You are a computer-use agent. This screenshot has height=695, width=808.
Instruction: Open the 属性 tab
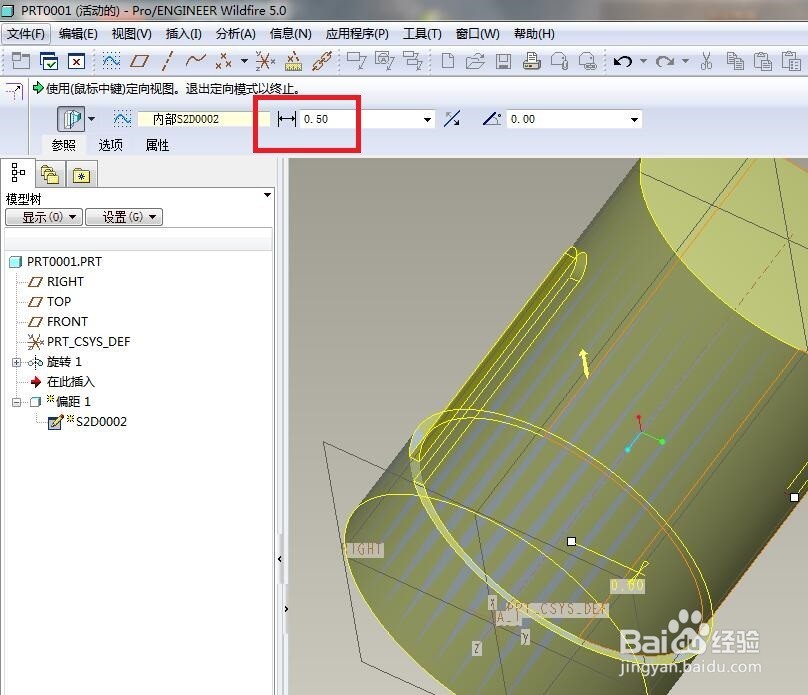coord(157,145)
